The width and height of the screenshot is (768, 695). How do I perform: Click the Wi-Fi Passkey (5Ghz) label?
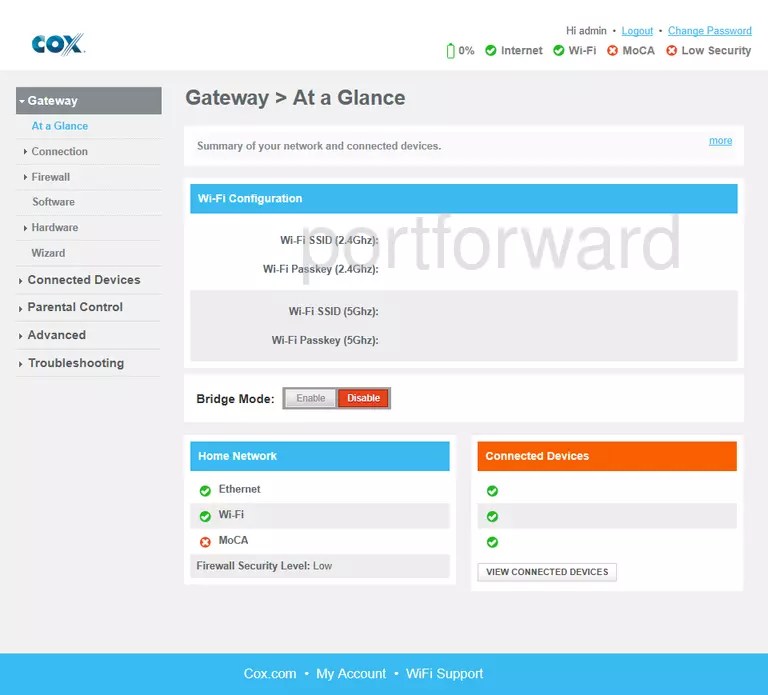coord(325,340)
